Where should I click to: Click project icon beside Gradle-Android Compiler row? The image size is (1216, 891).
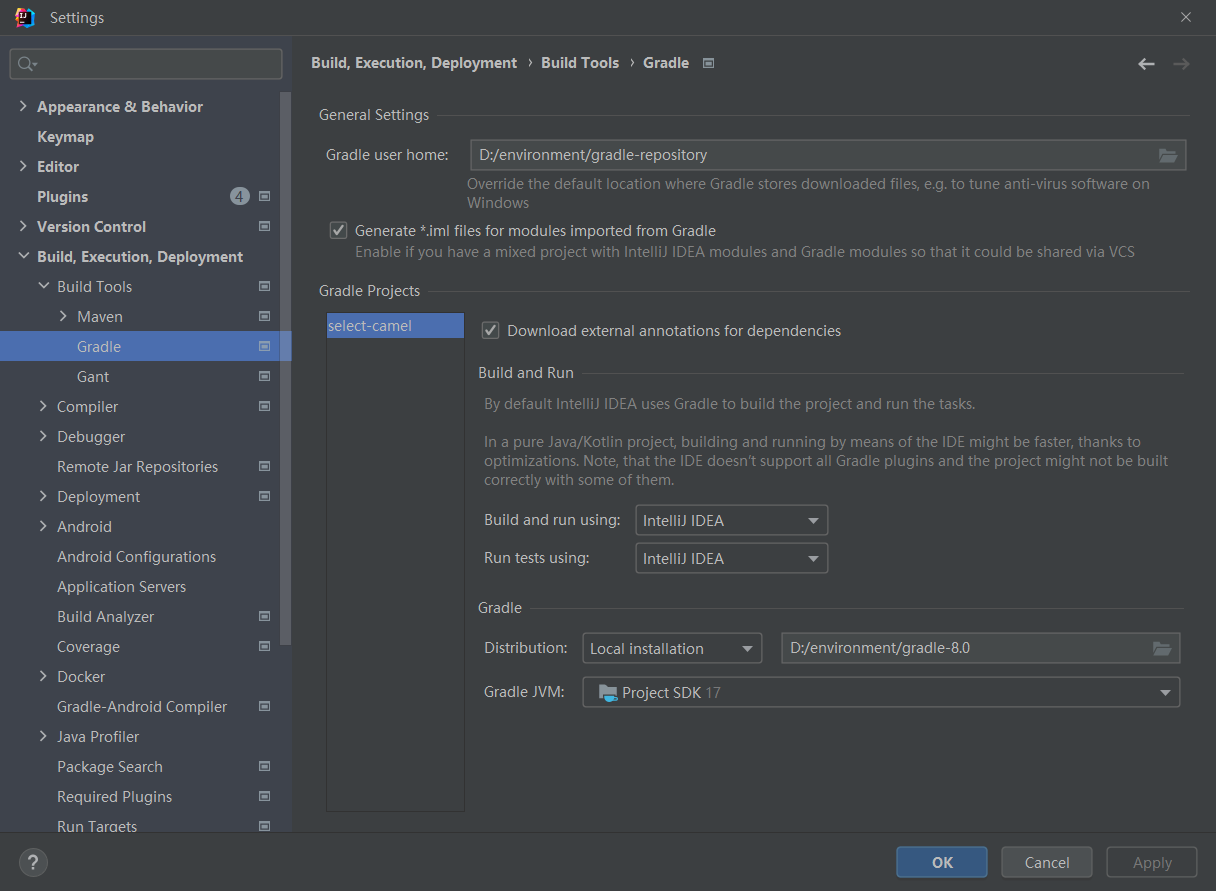[x=264, y=706]
